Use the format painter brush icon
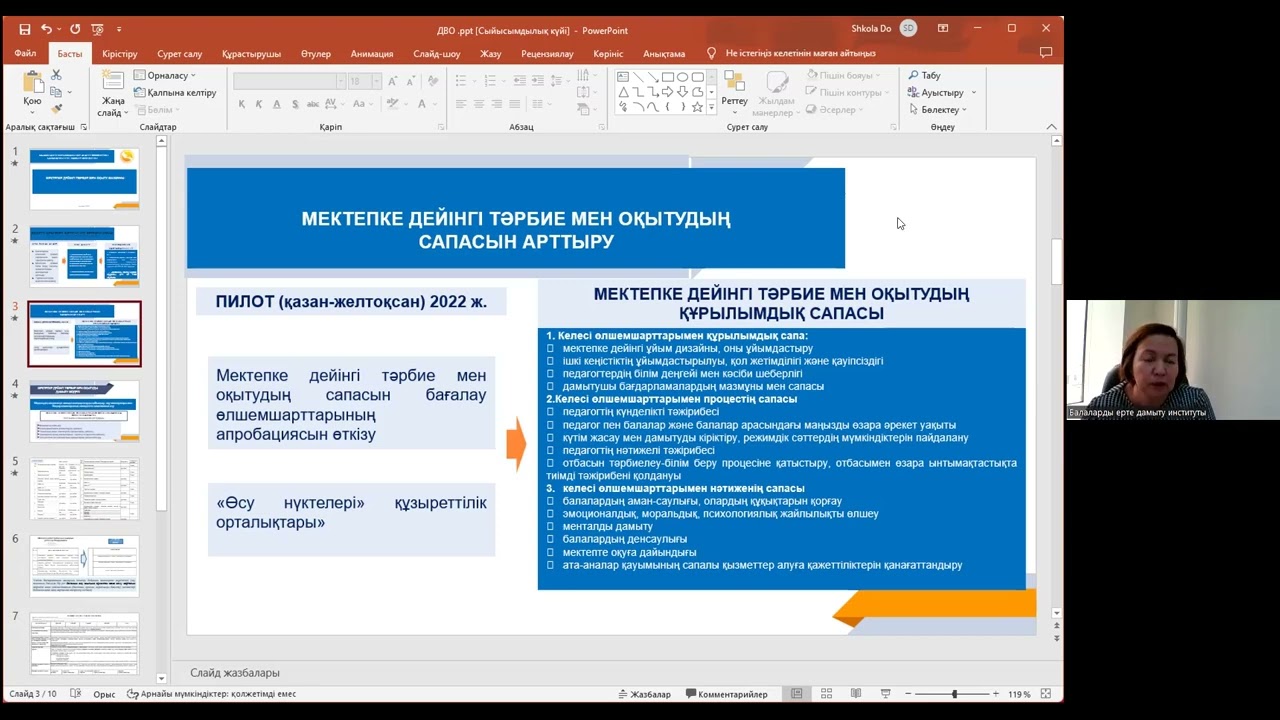 pos(56,109)
